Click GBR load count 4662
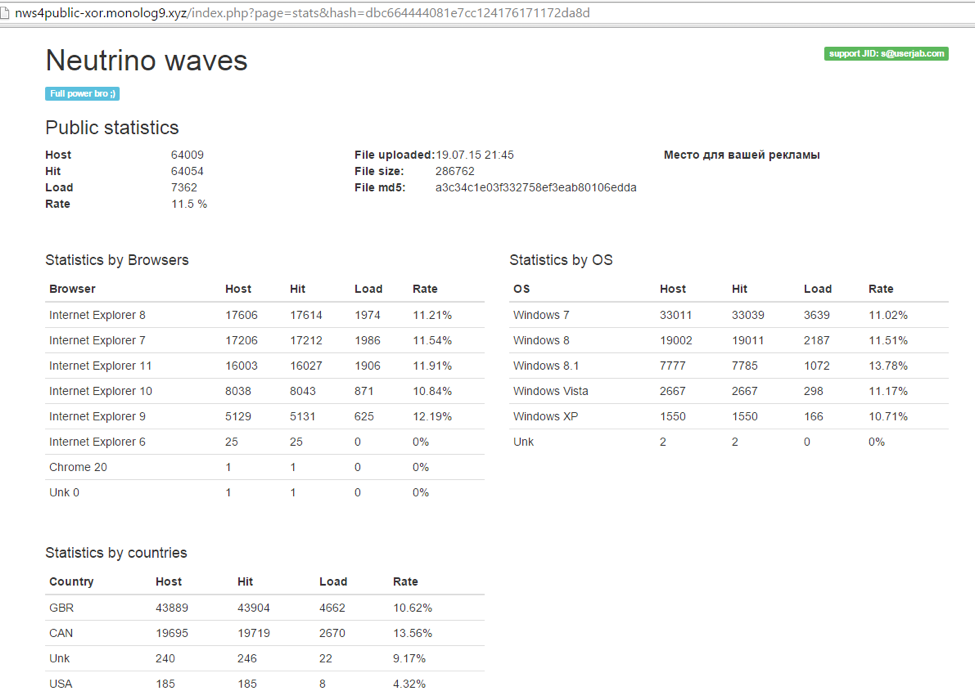This screenshot has width=975, height=696. (332, 608)
